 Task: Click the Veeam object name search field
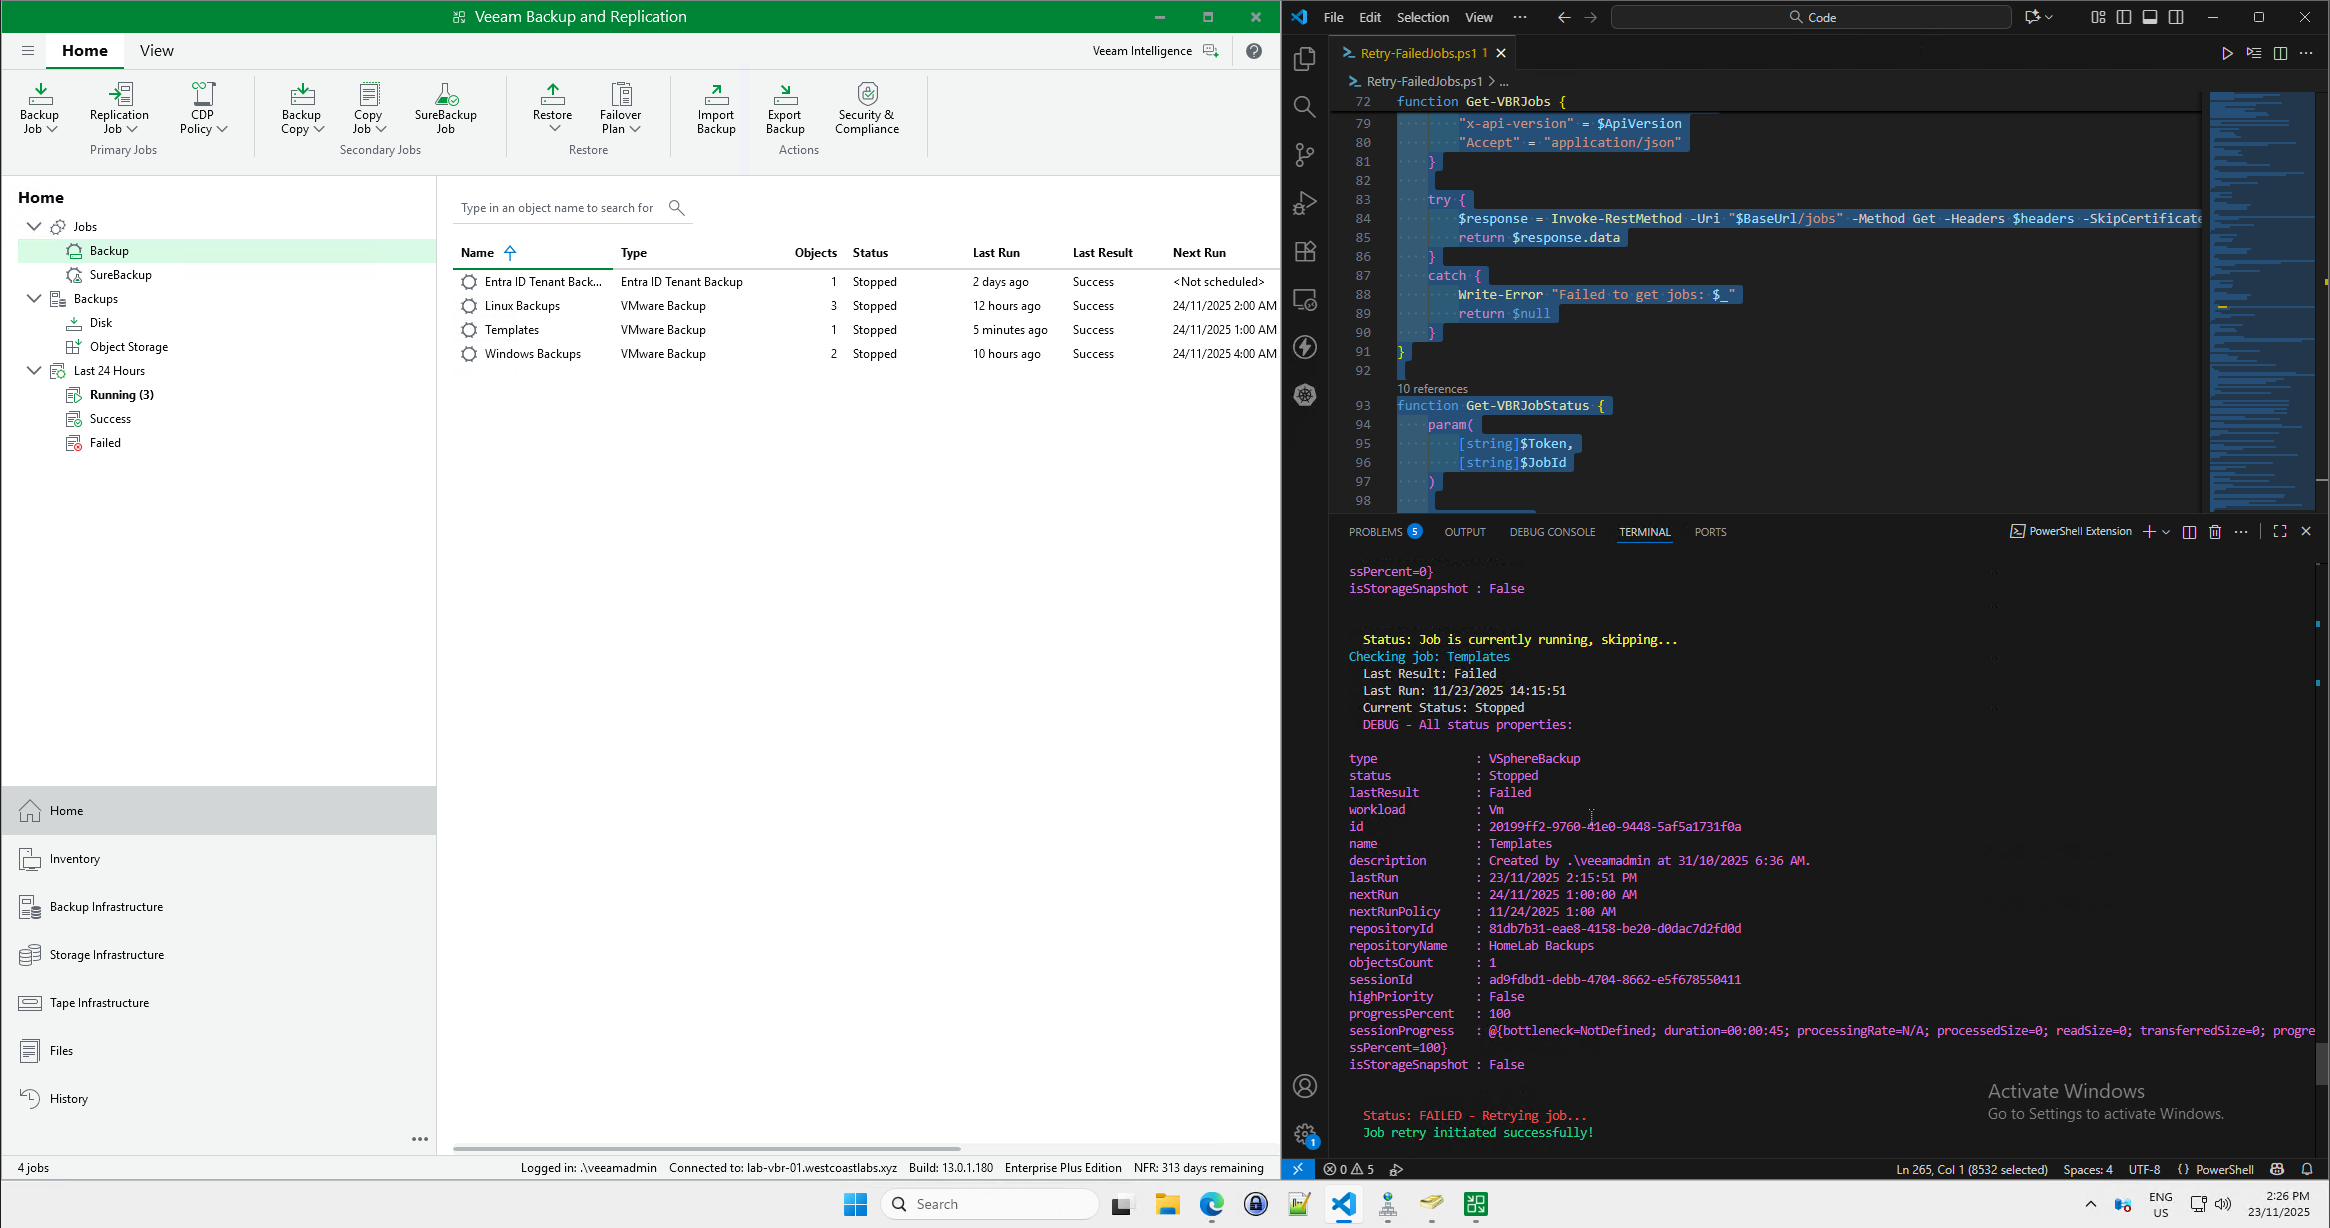point(558,208)
